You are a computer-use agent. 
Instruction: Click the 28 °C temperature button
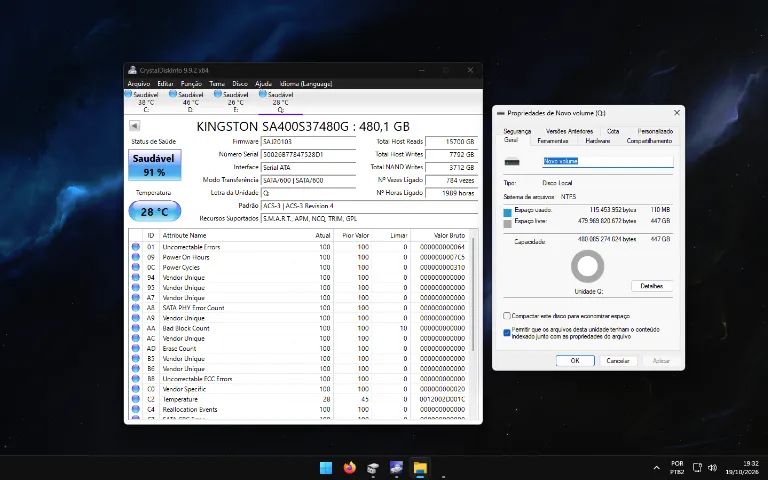point(155,212)
